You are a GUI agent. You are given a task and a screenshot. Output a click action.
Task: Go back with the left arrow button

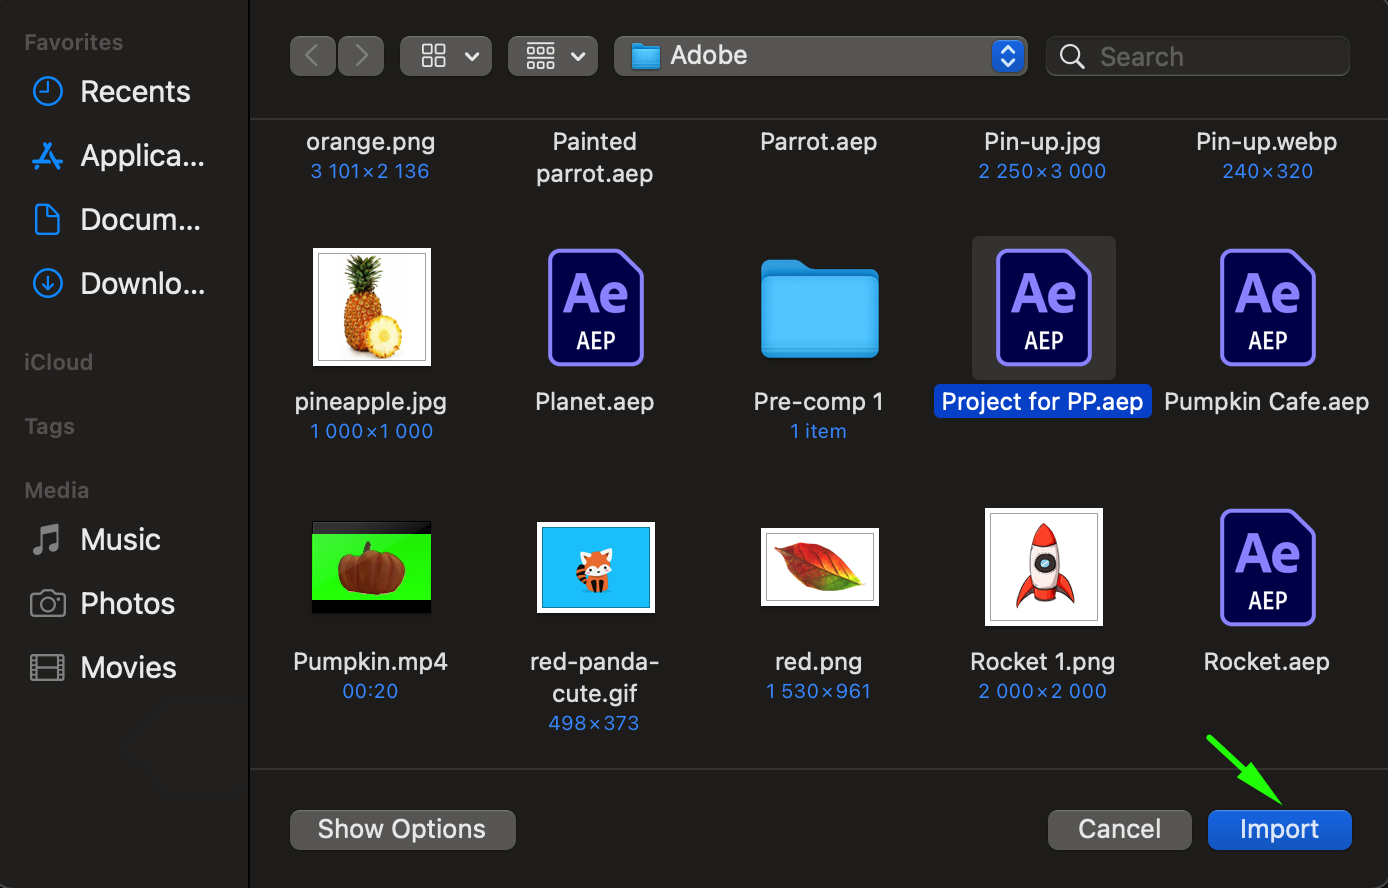tap(312, 56)
